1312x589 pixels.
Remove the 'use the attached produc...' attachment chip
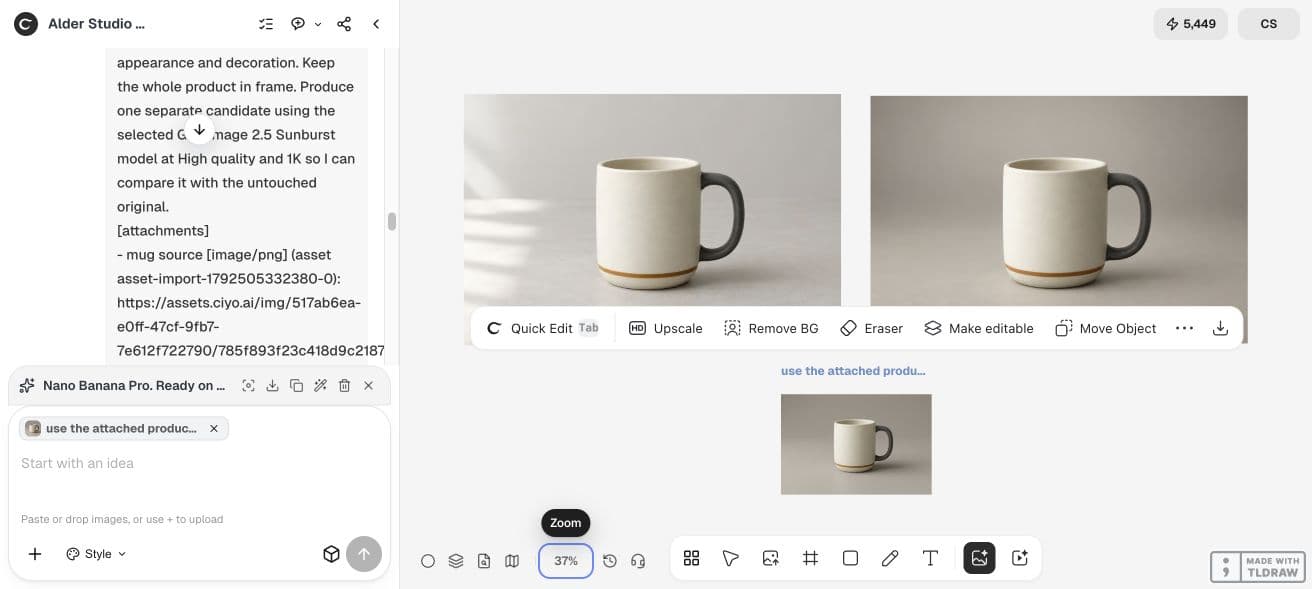(214, 428)
